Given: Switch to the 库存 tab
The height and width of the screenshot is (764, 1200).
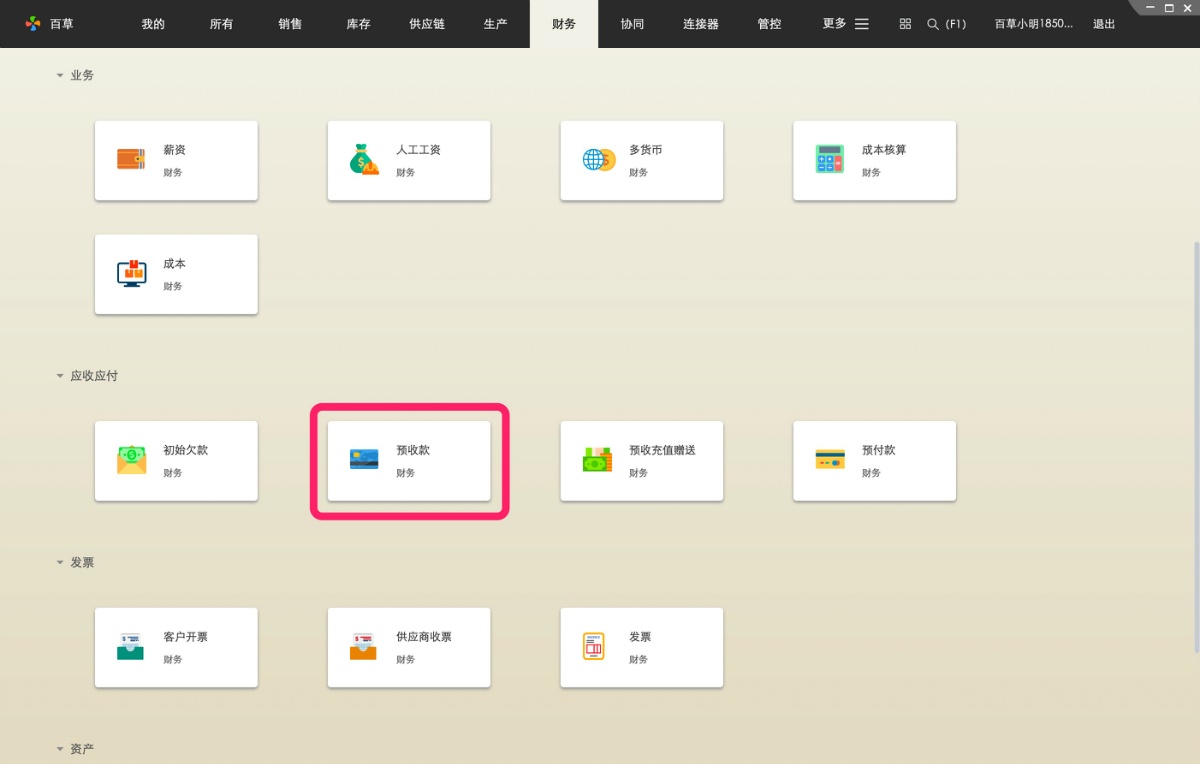Looking at the screenshot, I should point(358,24).
